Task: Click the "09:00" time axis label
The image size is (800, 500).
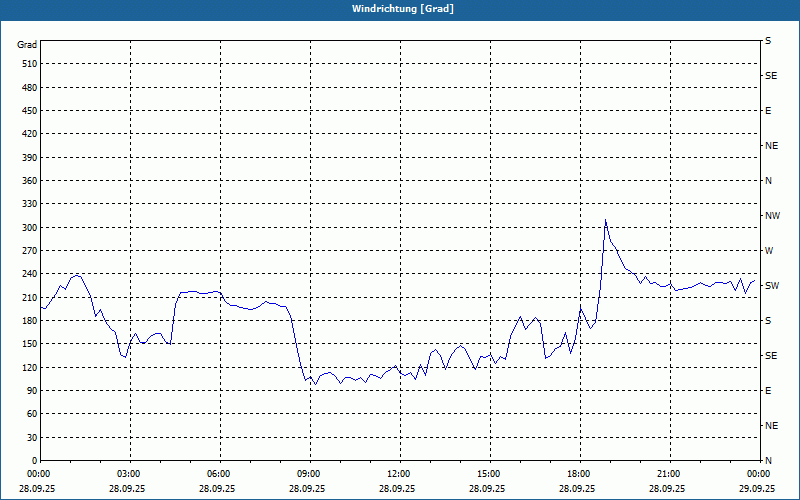Action: click(309, 474)
